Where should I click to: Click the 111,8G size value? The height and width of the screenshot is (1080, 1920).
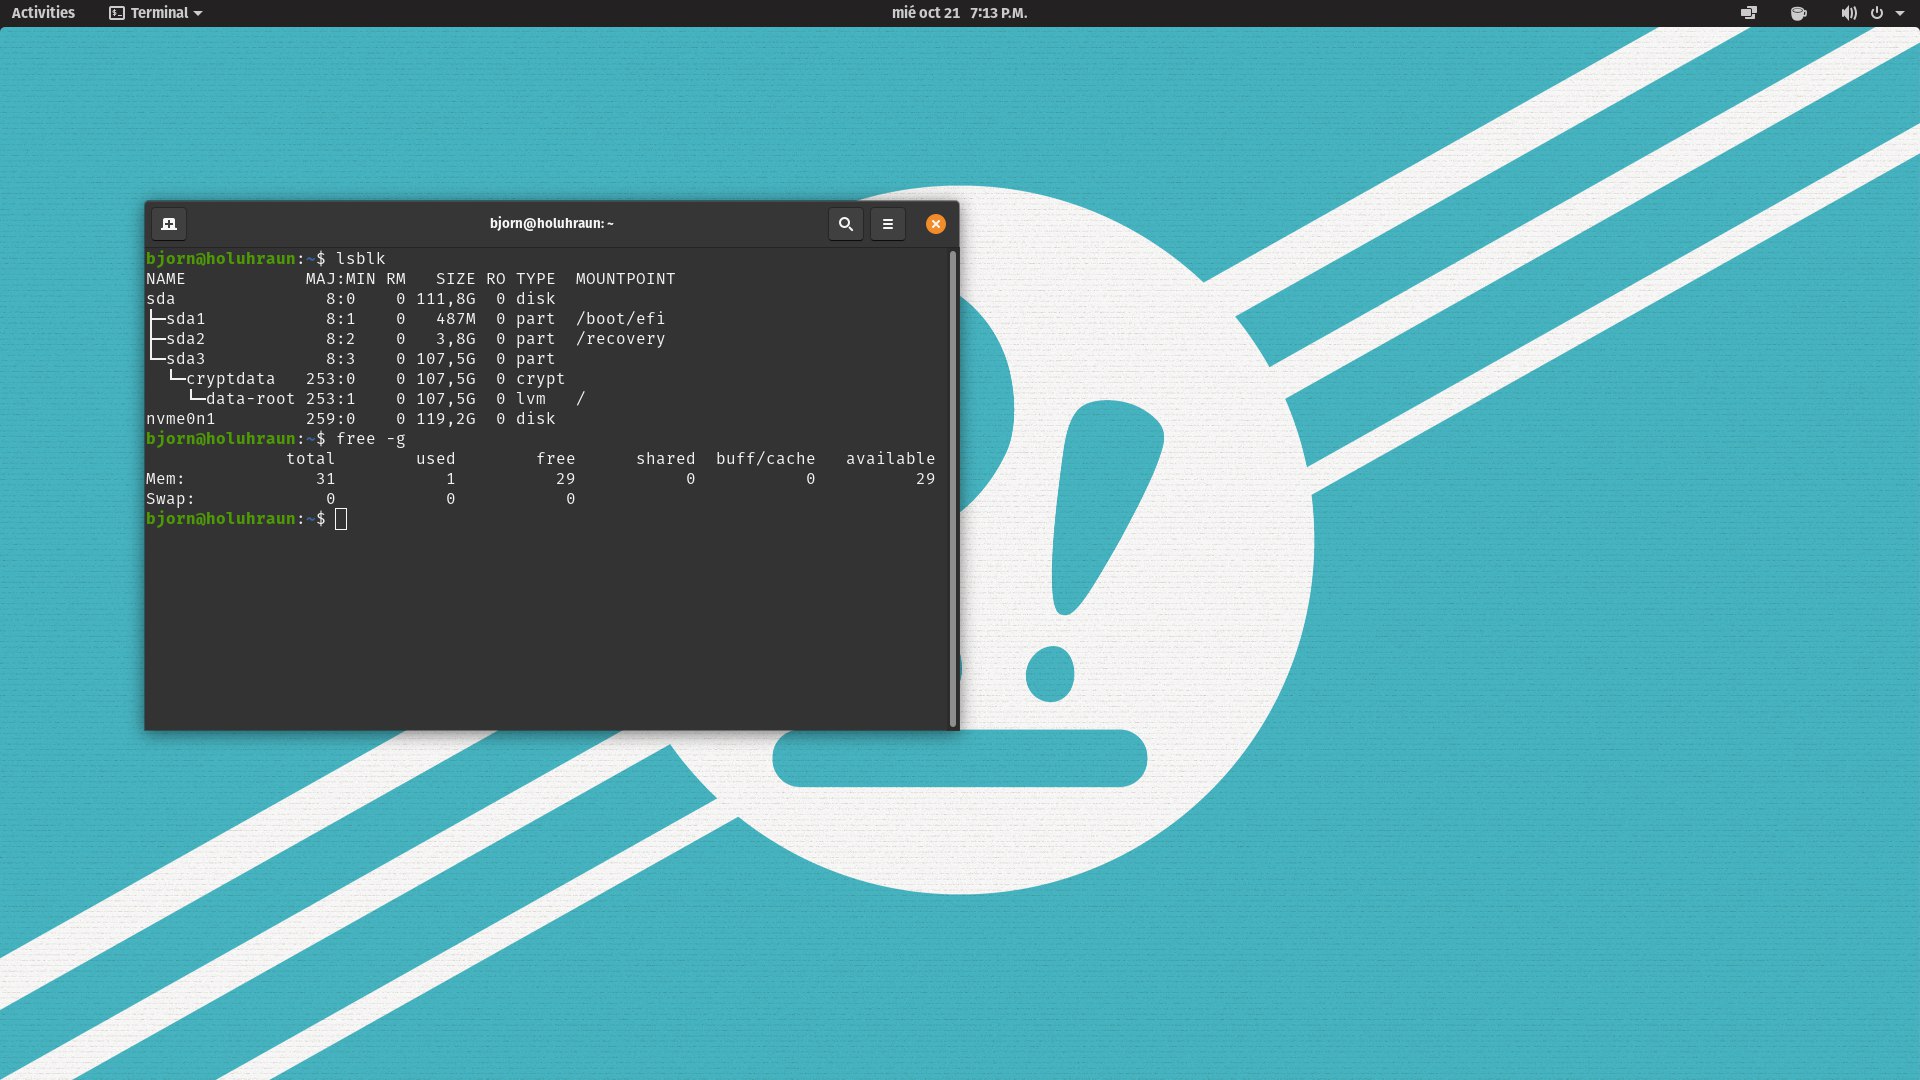coord(446,298)
